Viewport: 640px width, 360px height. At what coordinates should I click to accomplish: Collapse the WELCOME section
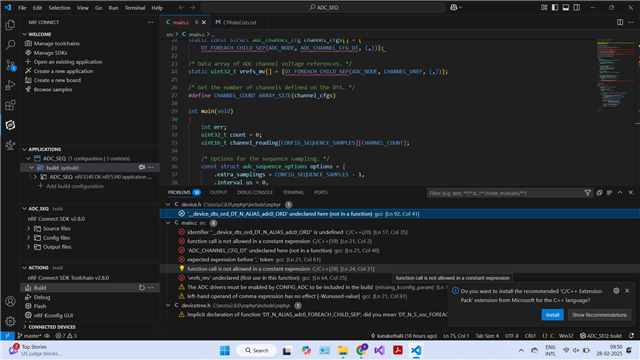(25, 34)
